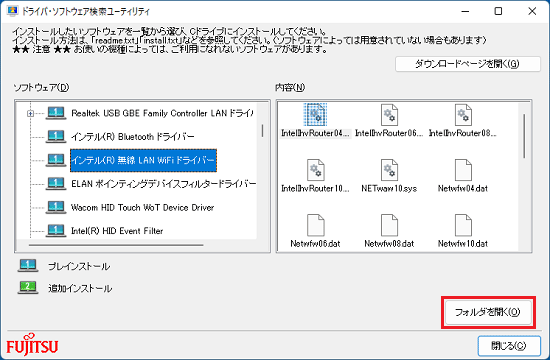Click the green 追加インストール legend icon

tap(28, 287)
